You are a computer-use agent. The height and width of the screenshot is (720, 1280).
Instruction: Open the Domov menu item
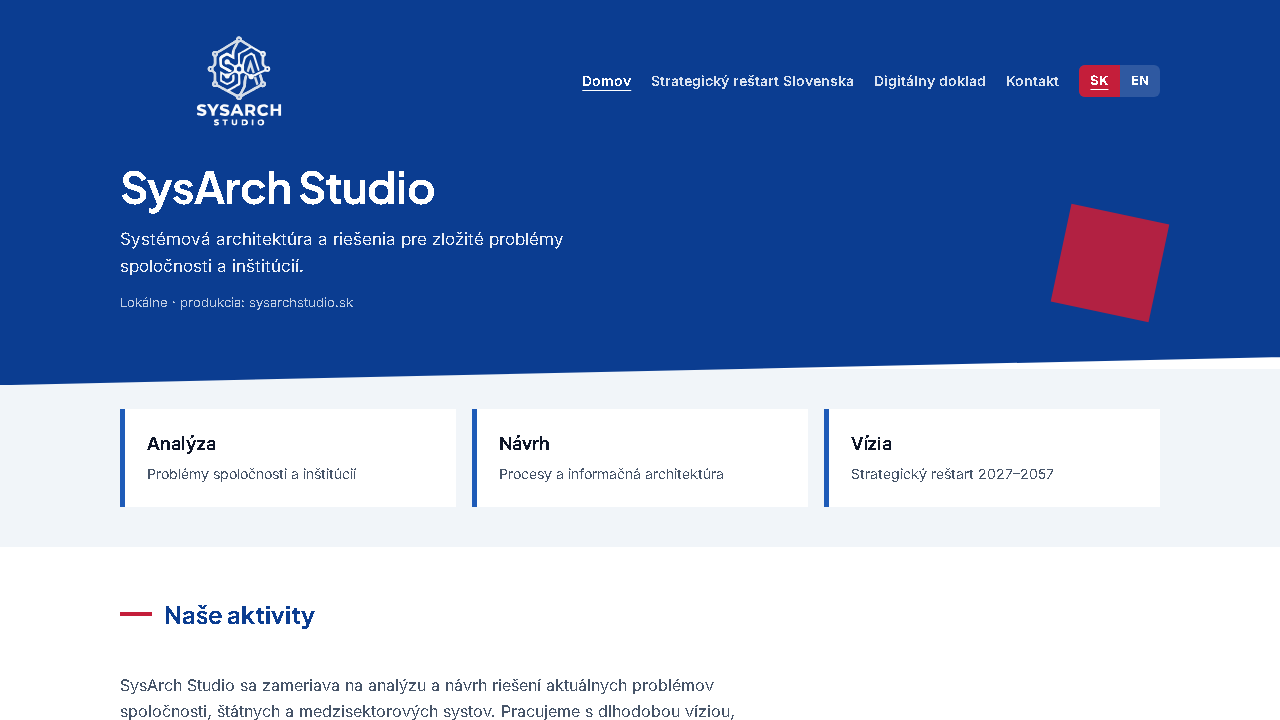point(607,81)
